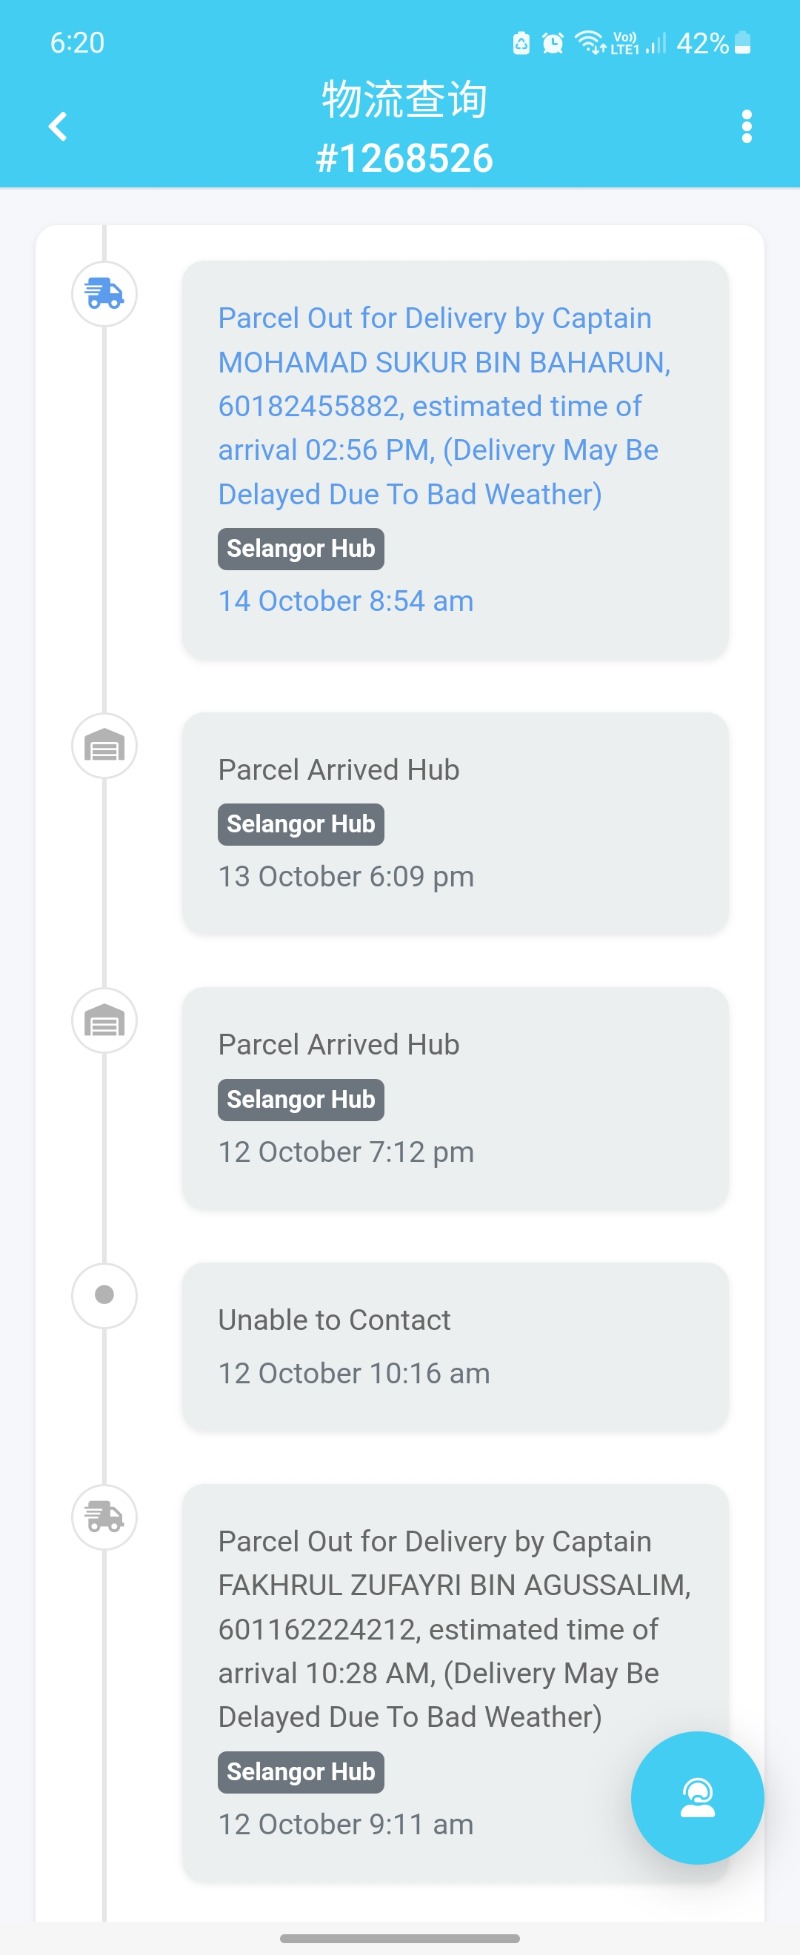This screenshot has height=1955, width=800.
Task: Tap the dot marker beside Unable to Contact
Action: 104,1295
